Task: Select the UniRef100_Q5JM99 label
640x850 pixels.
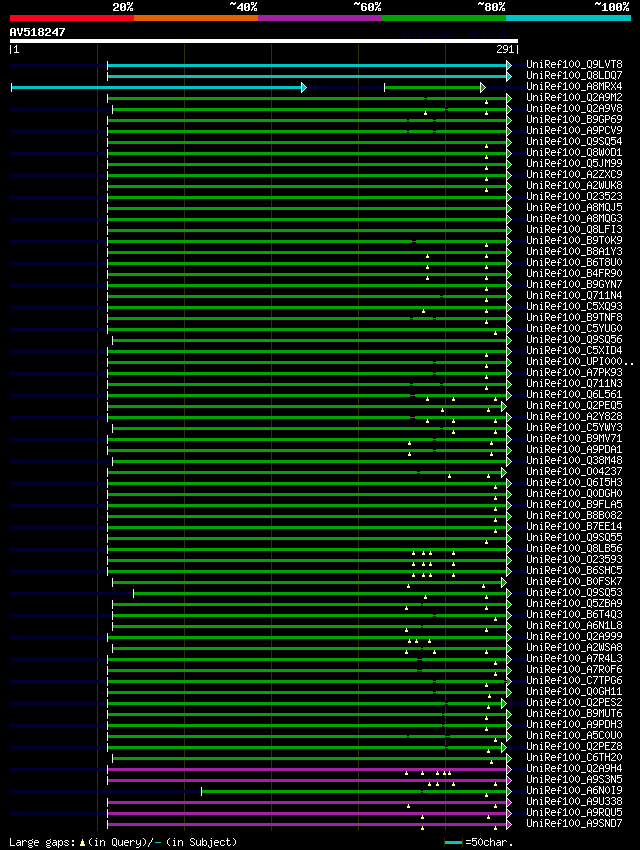Action: click(x=574, y=164)
